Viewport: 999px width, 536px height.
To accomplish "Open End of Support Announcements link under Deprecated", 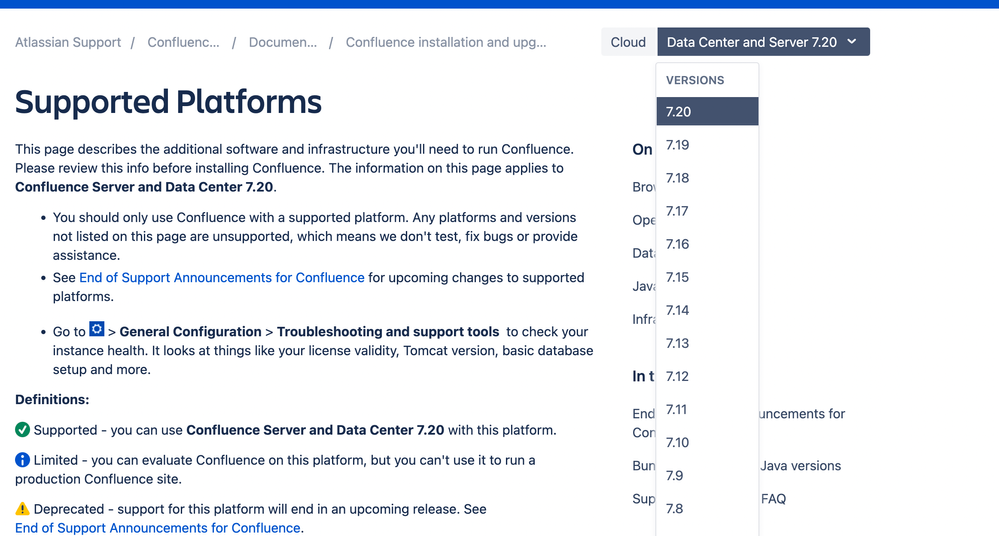I will pyautogui.click(x=158, y=528).
